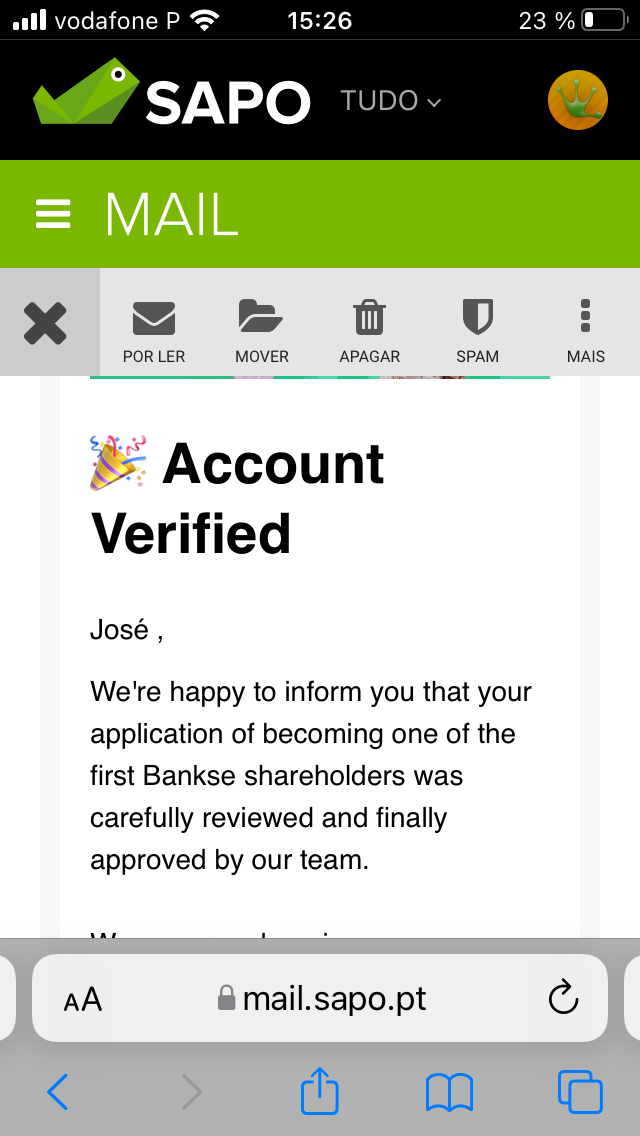Tap the mail.sapo.pt address bar

[x=322, y=998]
